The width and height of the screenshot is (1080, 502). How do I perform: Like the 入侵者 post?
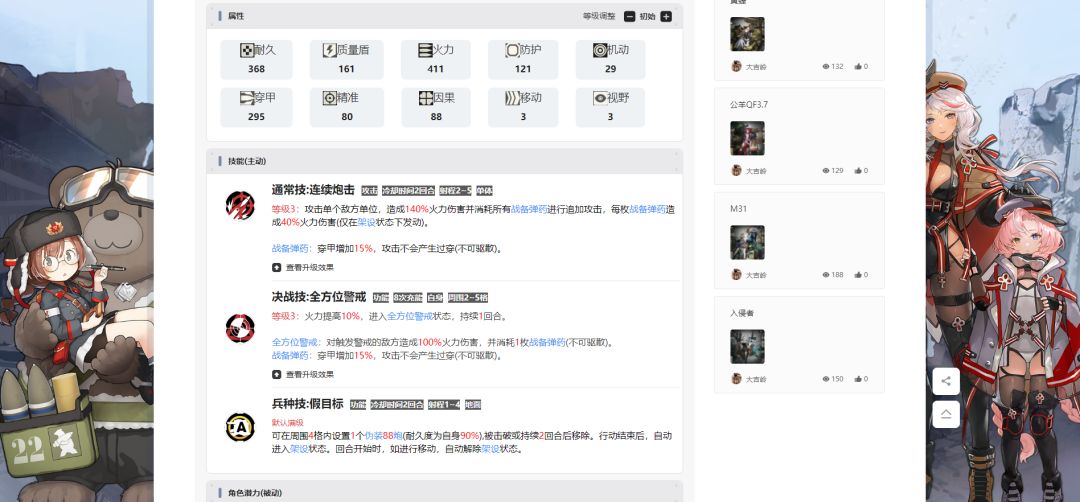click(x=858, y=379)
